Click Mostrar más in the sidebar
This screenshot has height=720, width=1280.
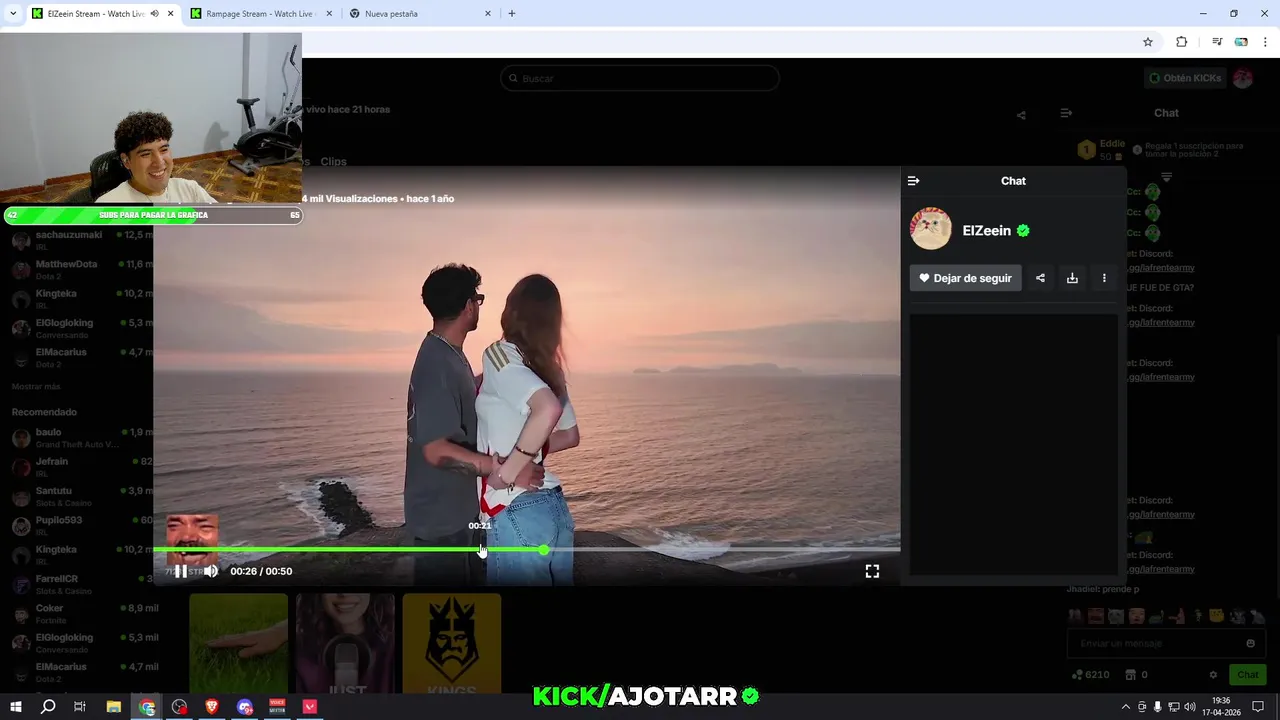pyautogui.click(x=36, y=386)
